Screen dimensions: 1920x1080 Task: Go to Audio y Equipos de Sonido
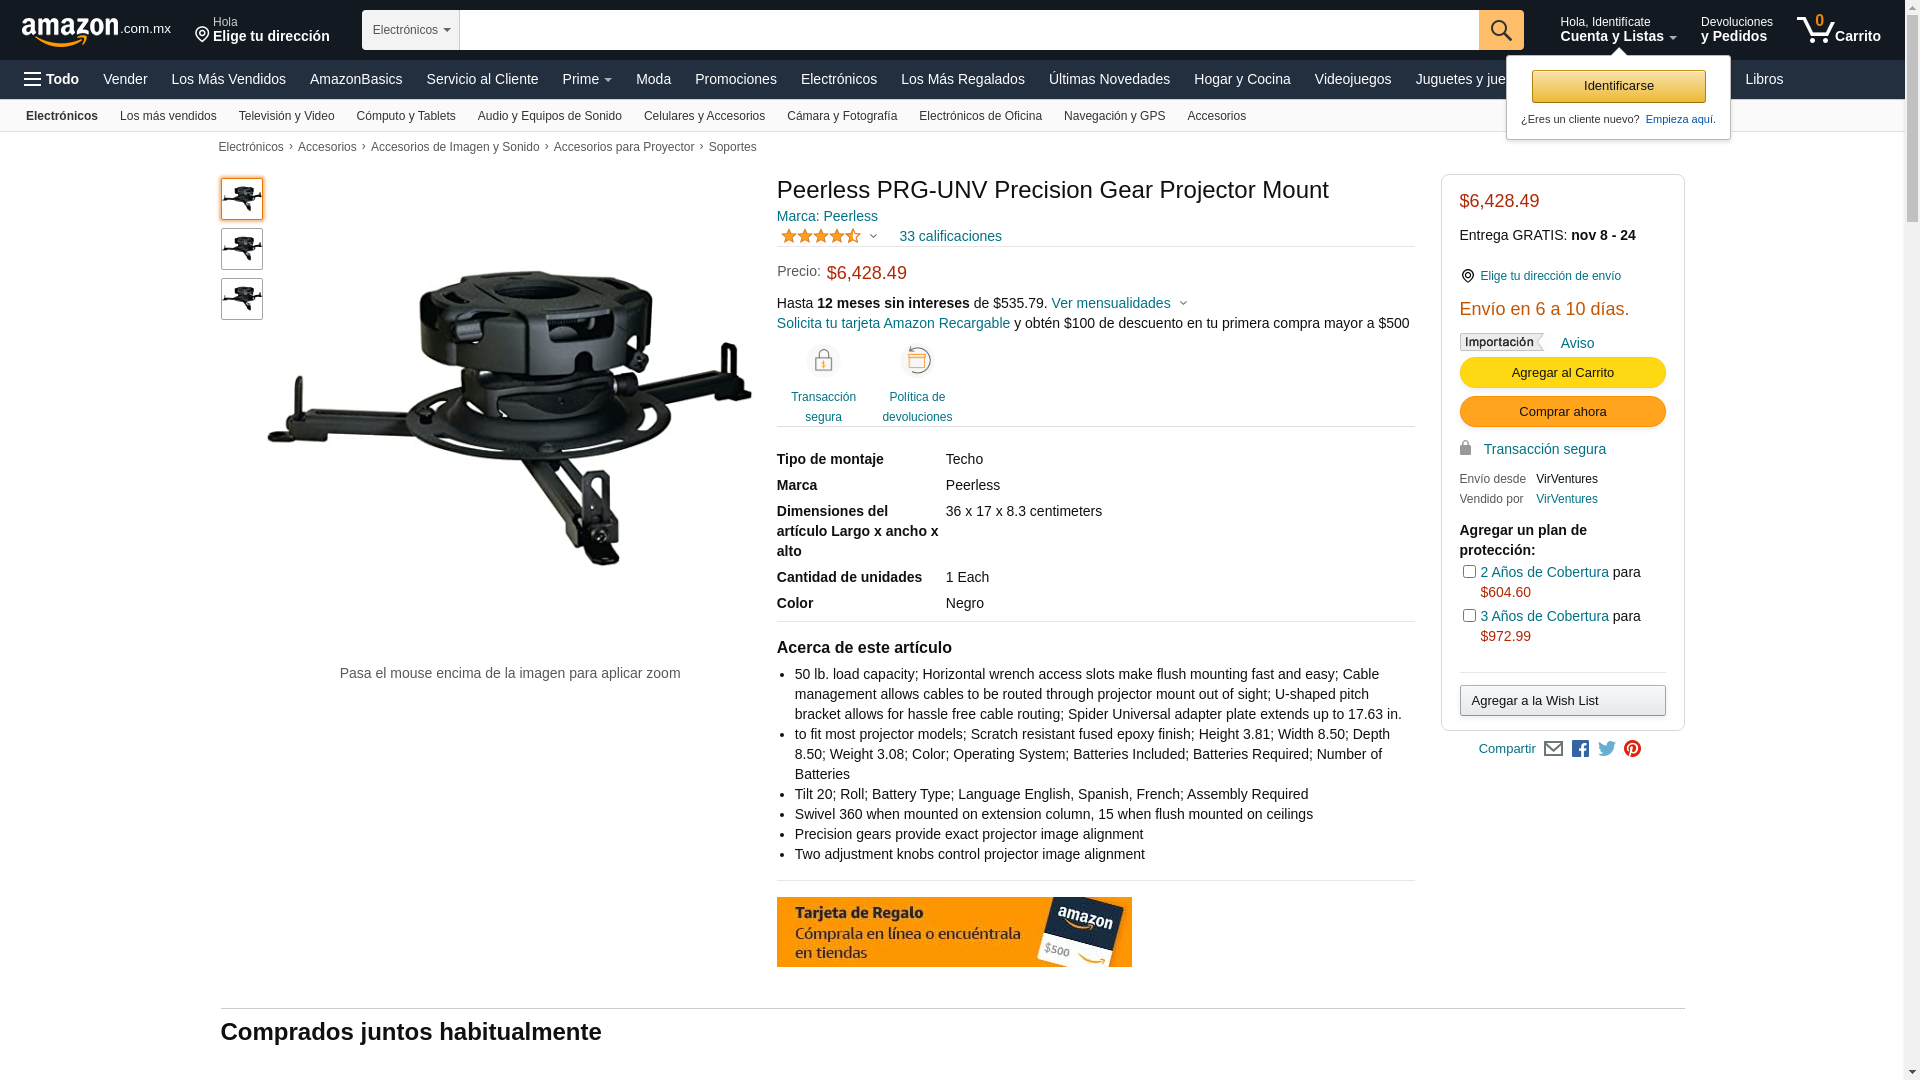pos(550,116)
